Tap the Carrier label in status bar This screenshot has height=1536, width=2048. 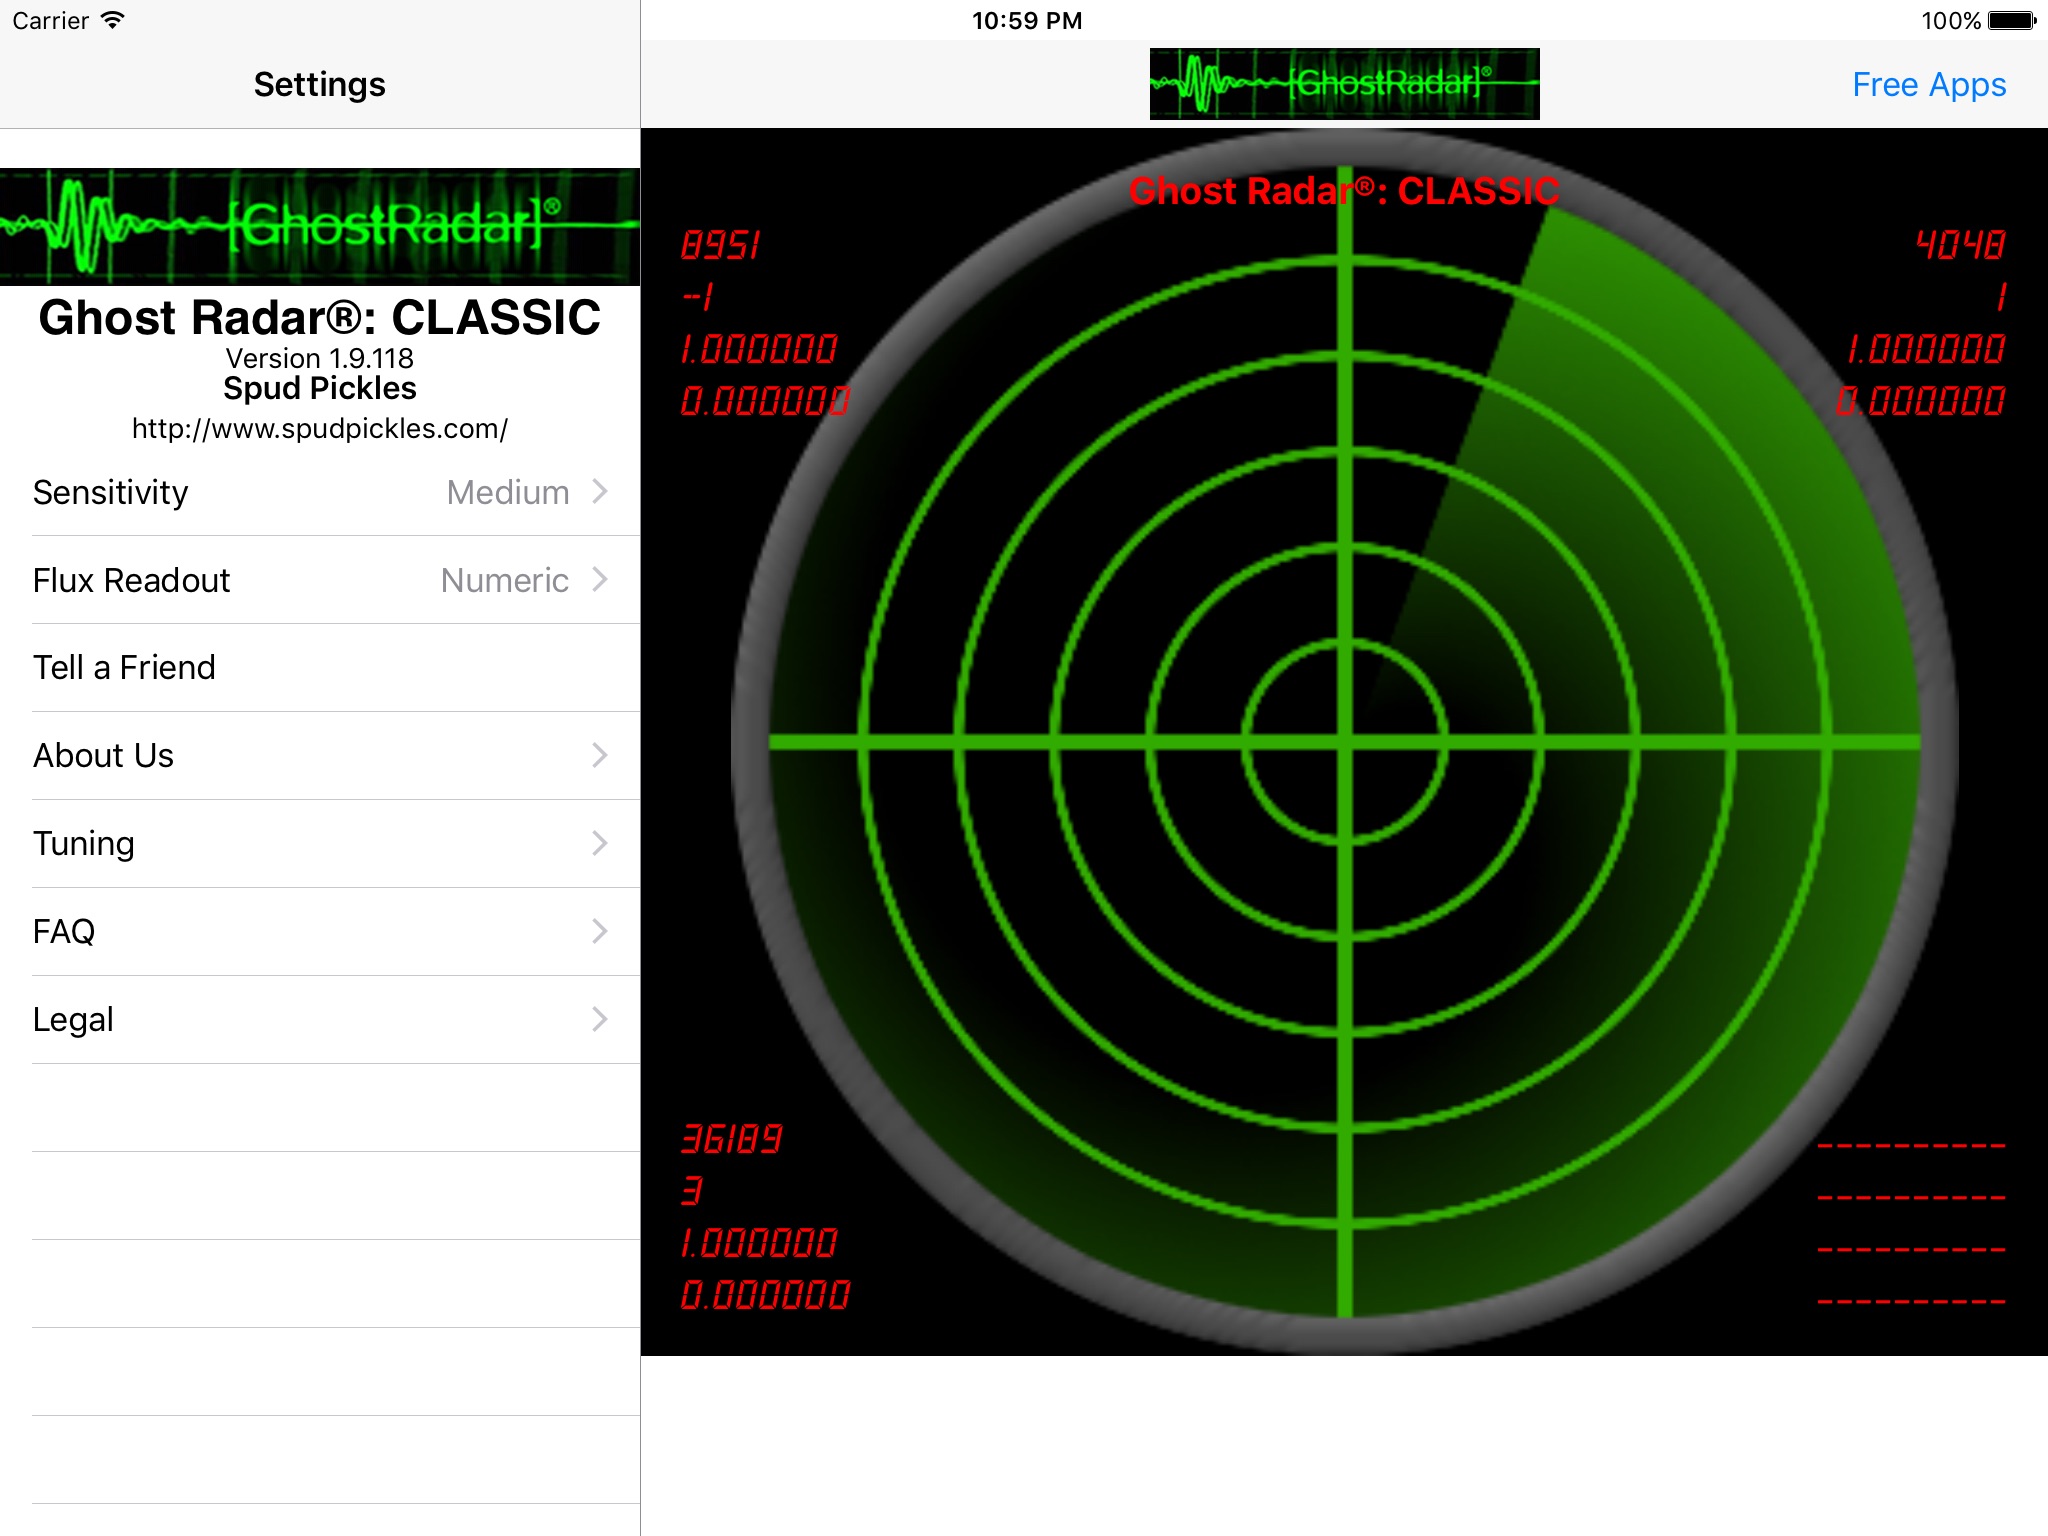[x=51, y=21]
